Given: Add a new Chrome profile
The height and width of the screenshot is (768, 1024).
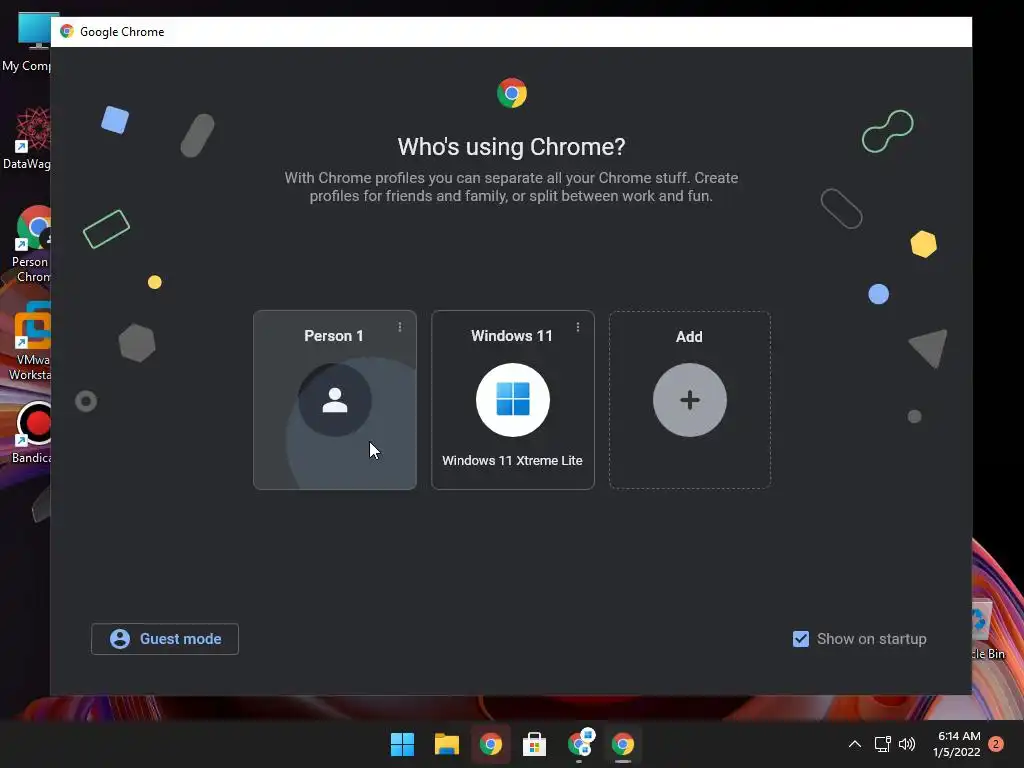Looking at the screenshot, I should click(x=690, y=400).
